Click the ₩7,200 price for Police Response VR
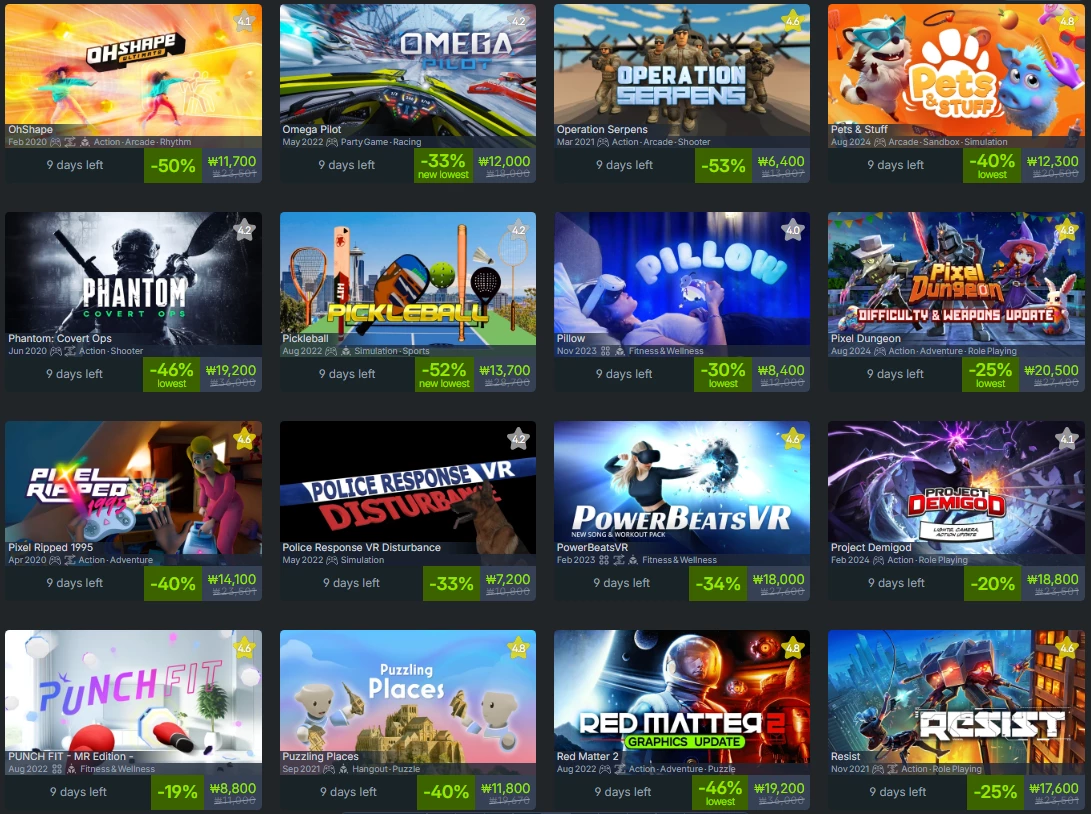This screenshot has height=814, width=1091. tap(508, 579)
